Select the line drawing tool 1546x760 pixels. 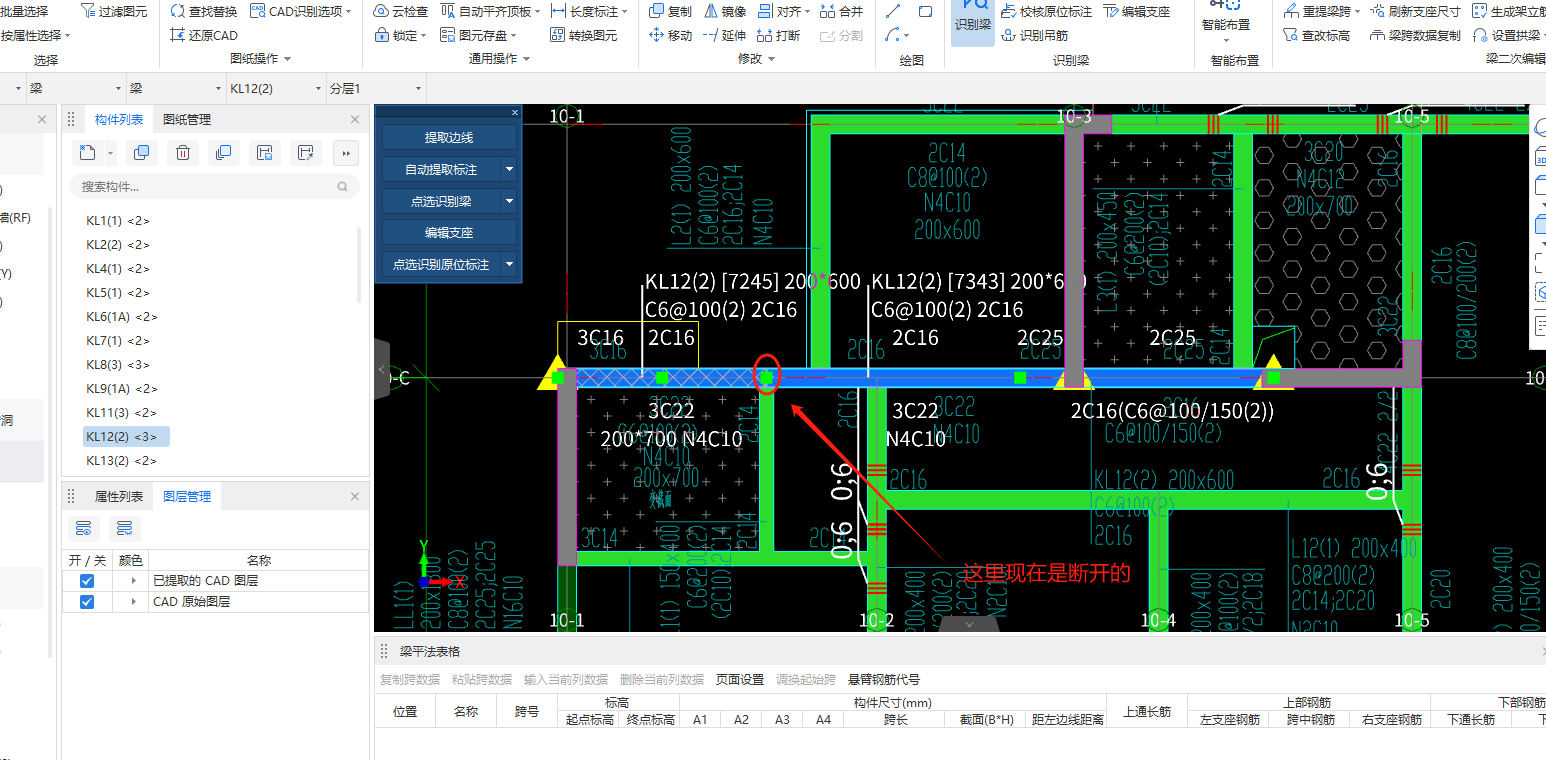[893, 11]
